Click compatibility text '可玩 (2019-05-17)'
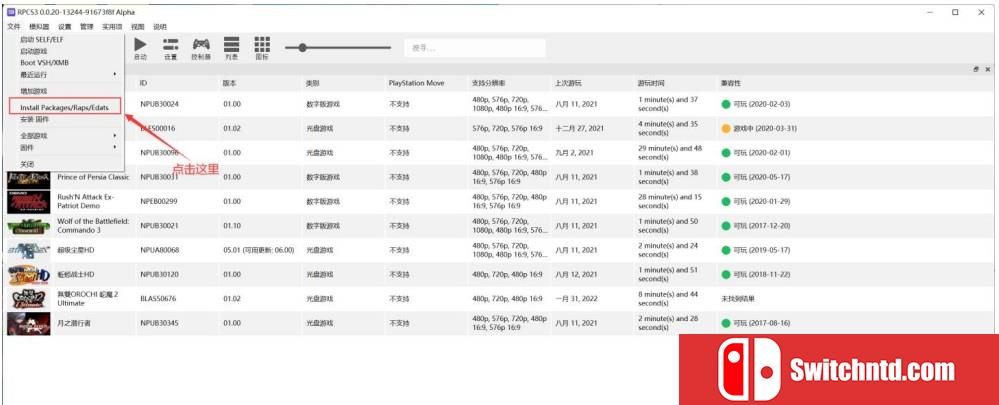The image size is (999, 405). [761, 250]
